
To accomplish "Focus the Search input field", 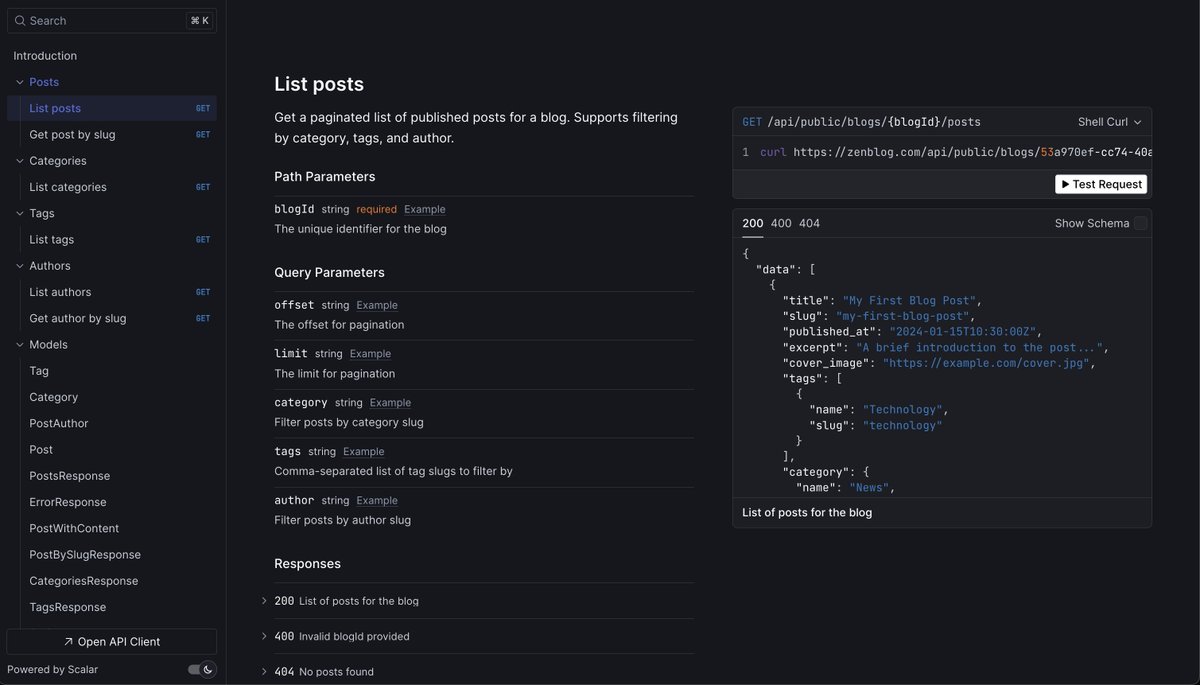I will (111, 21).
